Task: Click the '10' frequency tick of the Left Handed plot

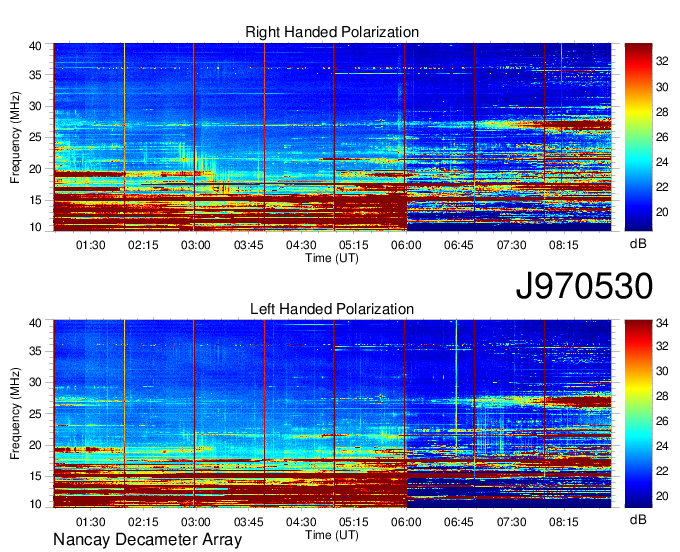Action: pos(35,504)
